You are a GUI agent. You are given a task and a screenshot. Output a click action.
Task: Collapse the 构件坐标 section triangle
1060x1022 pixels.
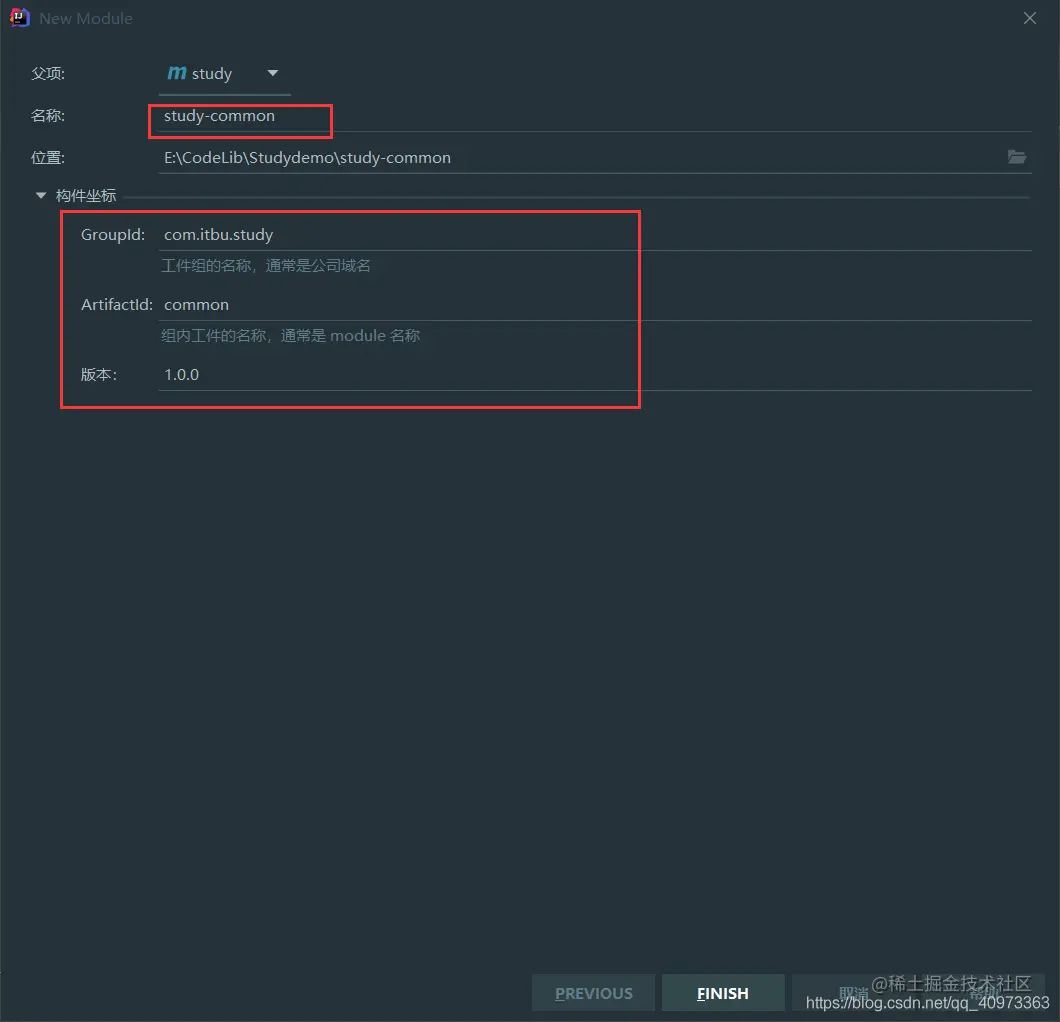41,195
